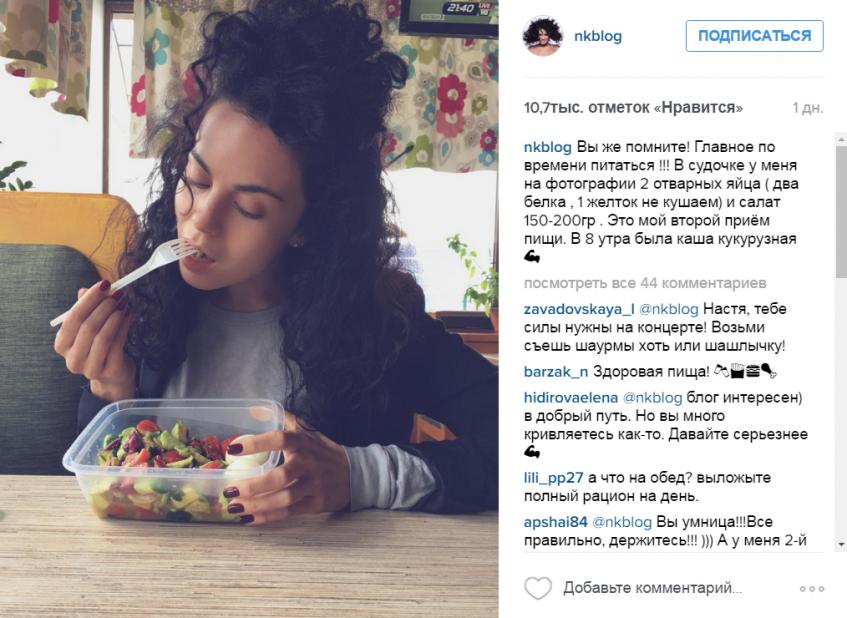Screen dimensions: 847x618
Task: Open hidirovaelena commenter profile
Action: (x=570, y=398)
